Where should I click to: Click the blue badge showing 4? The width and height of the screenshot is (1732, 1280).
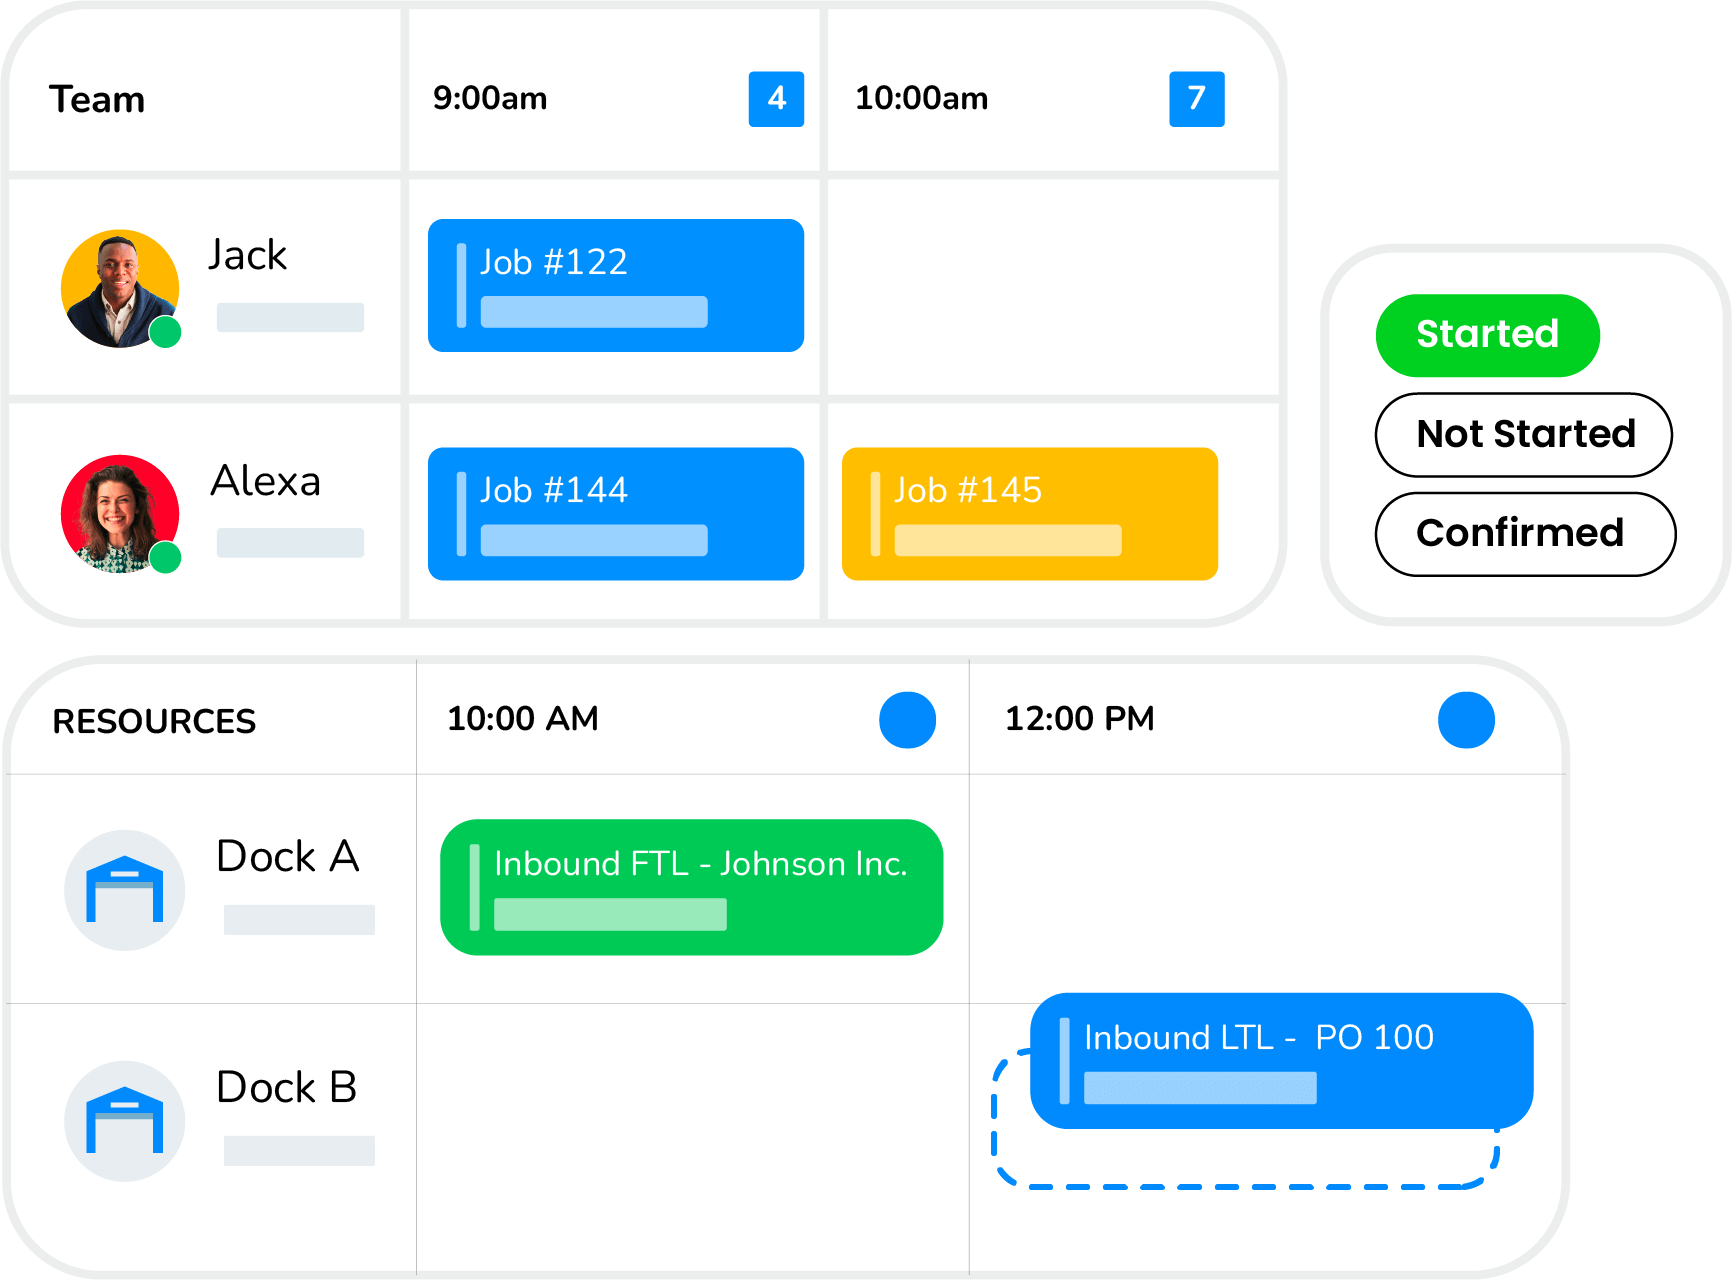(x=776, y=99)
